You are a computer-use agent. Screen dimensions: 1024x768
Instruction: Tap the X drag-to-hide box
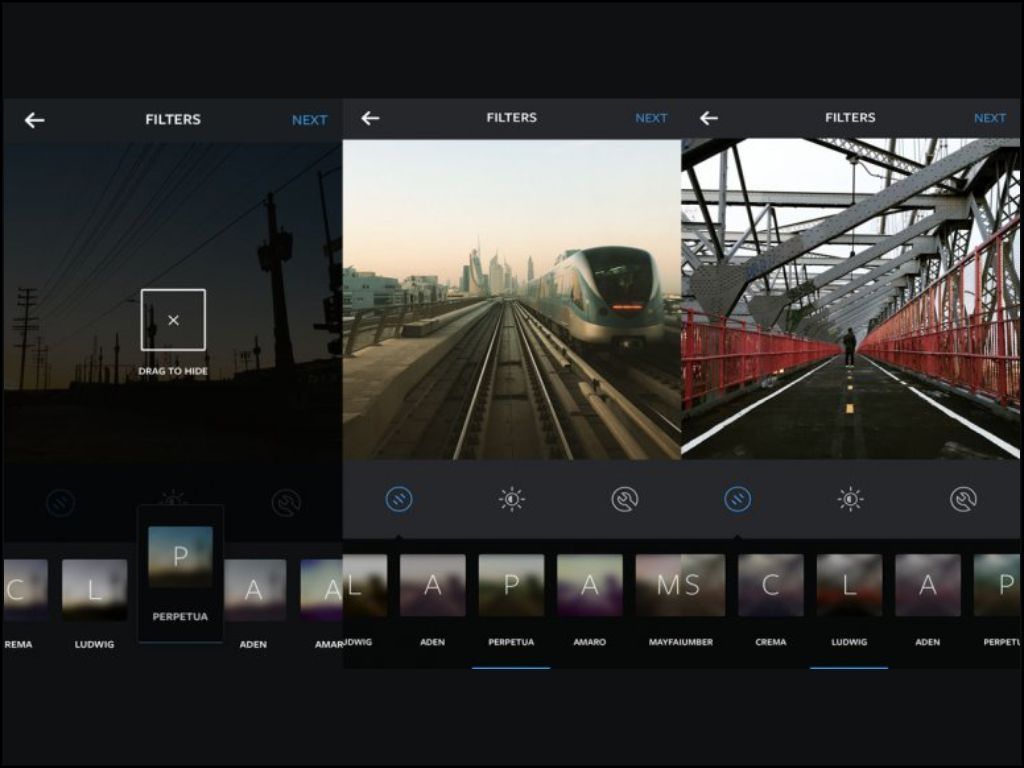(x=173, y=320)
